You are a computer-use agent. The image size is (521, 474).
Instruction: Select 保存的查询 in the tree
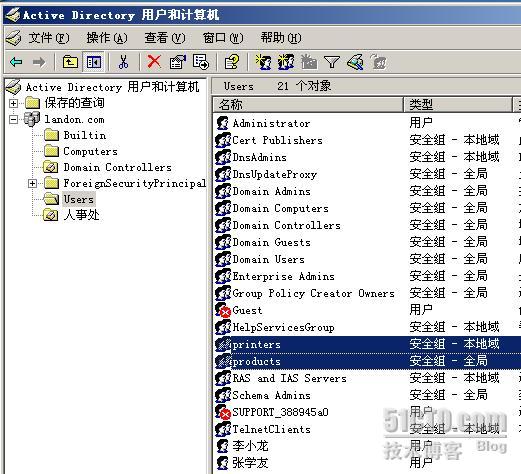pos(75,103)
